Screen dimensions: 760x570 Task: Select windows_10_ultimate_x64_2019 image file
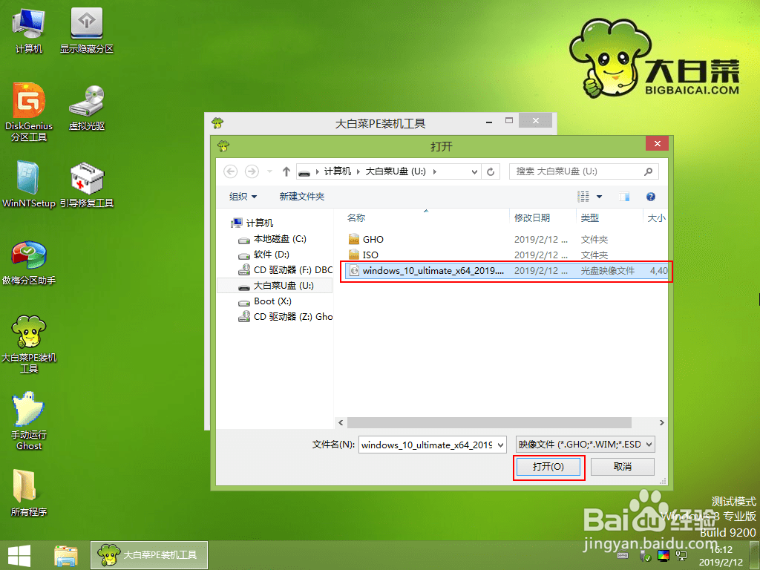pyautogui.click(x=506, y=270)
